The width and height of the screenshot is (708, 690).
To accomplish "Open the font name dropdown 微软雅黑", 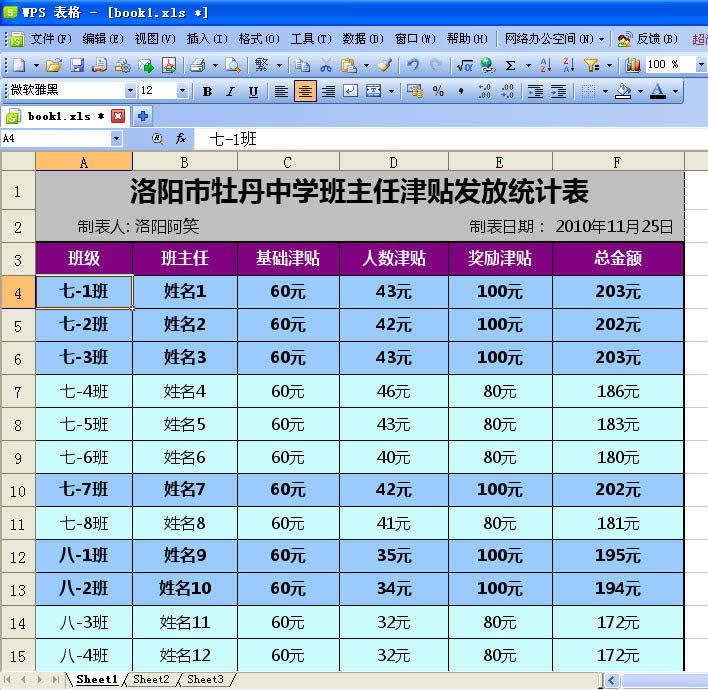I will (x=125, y=91).
